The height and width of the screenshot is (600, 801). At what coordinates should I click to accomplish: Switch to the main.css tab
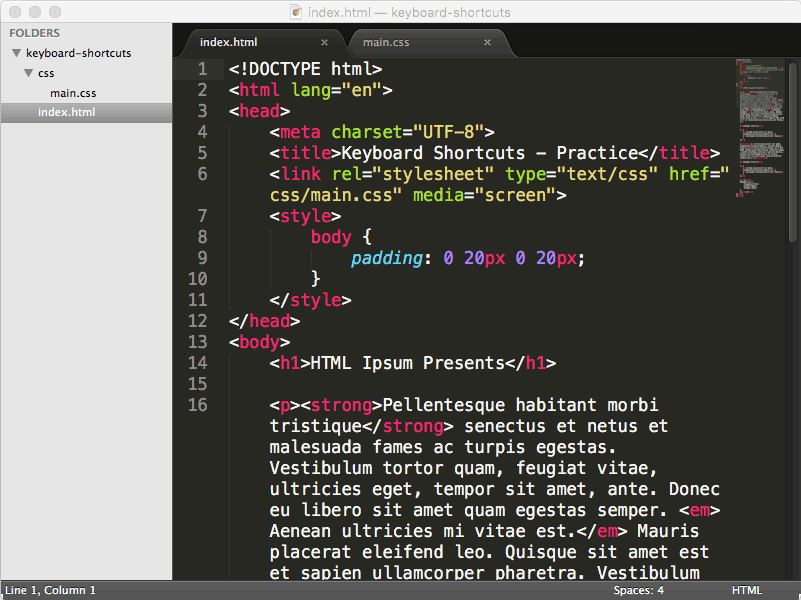[386, 42]
